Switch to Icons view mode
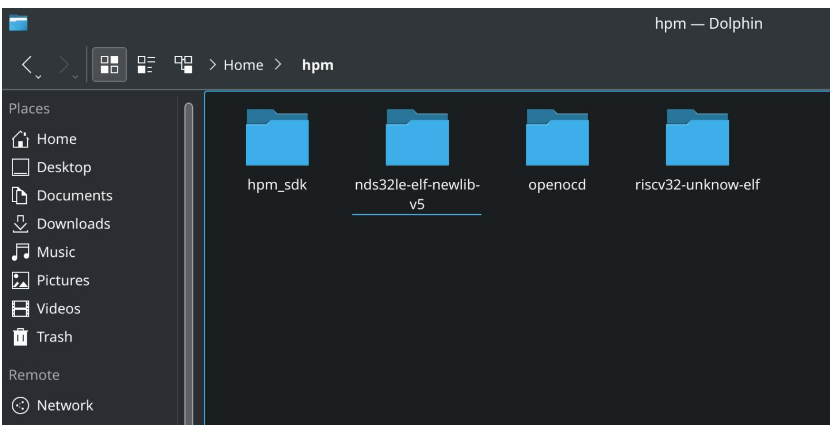835x429 pixels. pyautogui.click(x=109, y=65)
